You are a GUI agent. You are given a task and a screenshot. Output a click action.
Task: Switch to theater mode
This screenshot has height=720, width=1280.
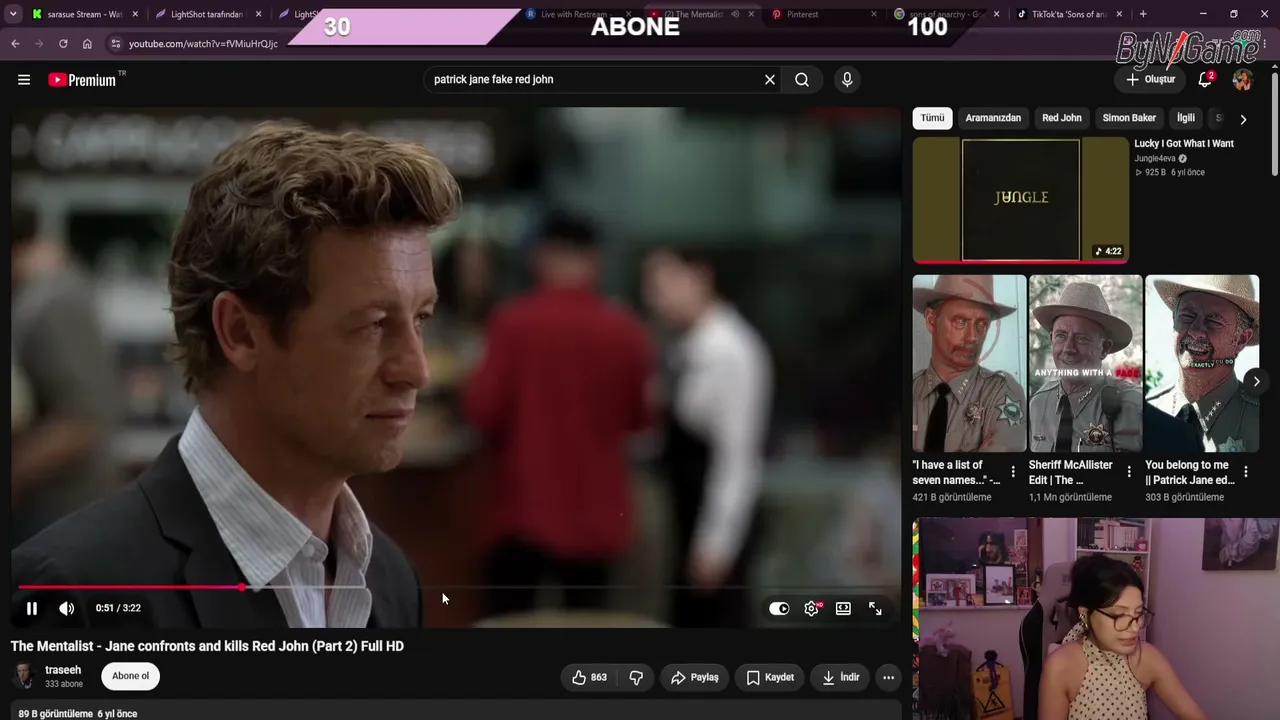pyautogui.click(x=844, y=608)
